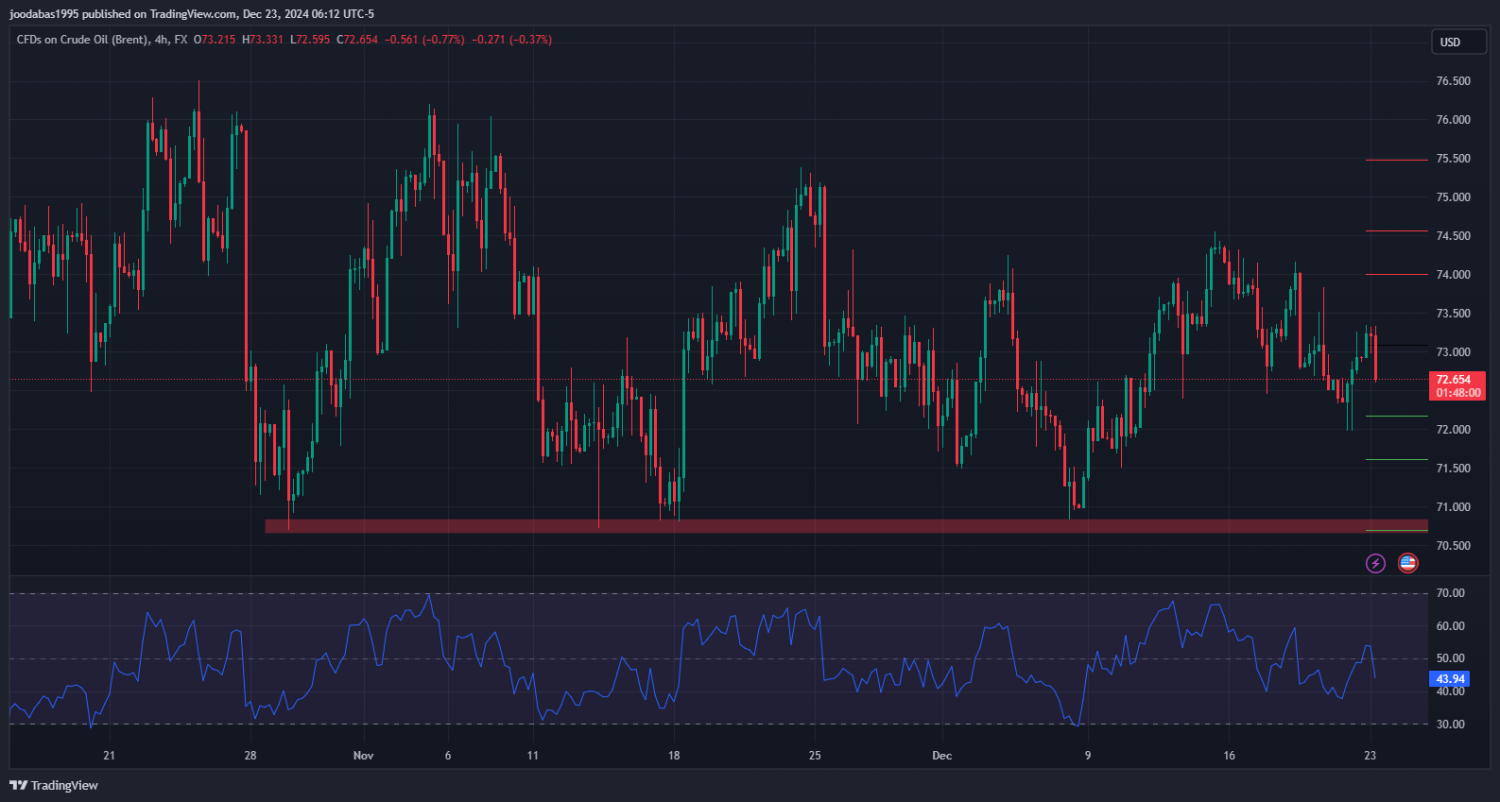This screenshot has height=802, width=1500.
Task: Click the high value H73.331
Action: click(x=264, y=40)
